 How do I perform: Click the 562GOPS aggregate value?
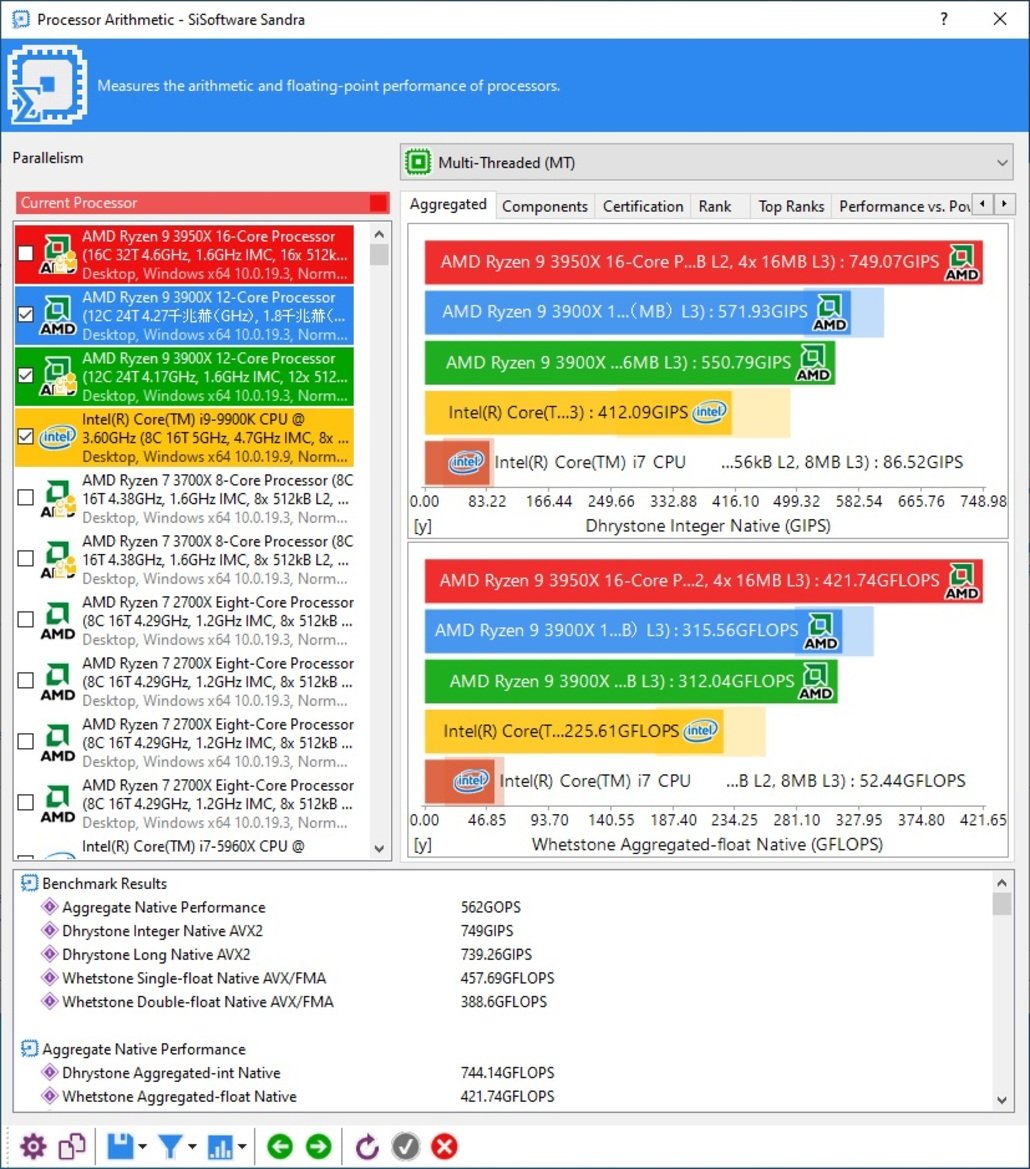point(490,907)
